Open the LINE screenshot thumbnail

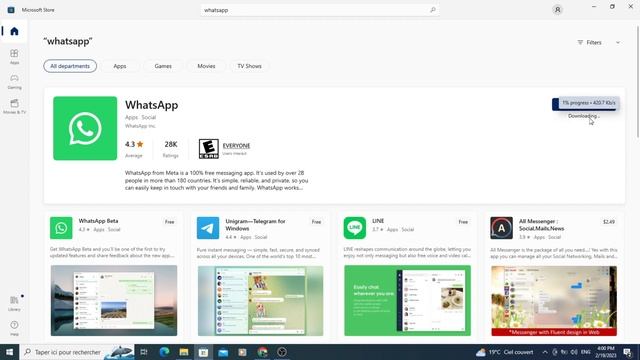(x=407, y=301)
